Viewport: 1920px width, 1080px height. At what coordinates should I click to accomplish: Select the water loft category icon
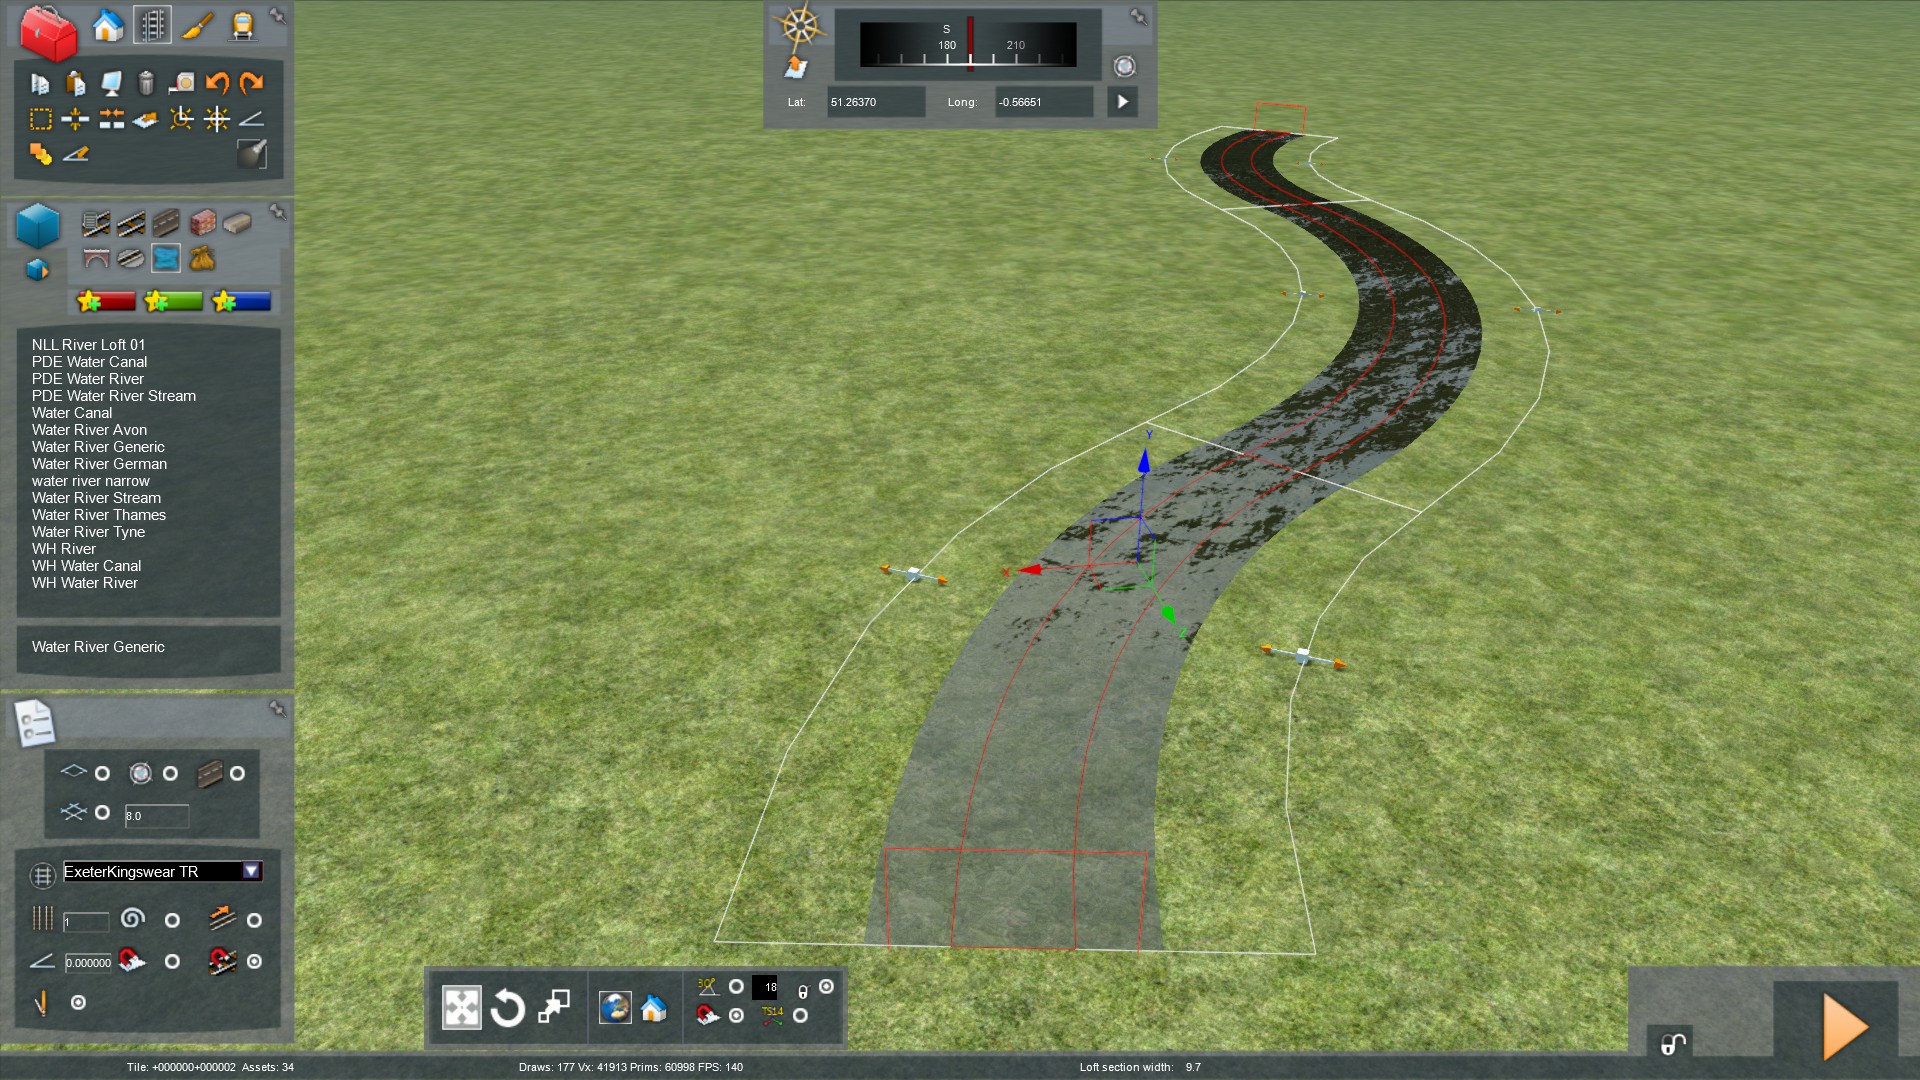click(165, 258)
